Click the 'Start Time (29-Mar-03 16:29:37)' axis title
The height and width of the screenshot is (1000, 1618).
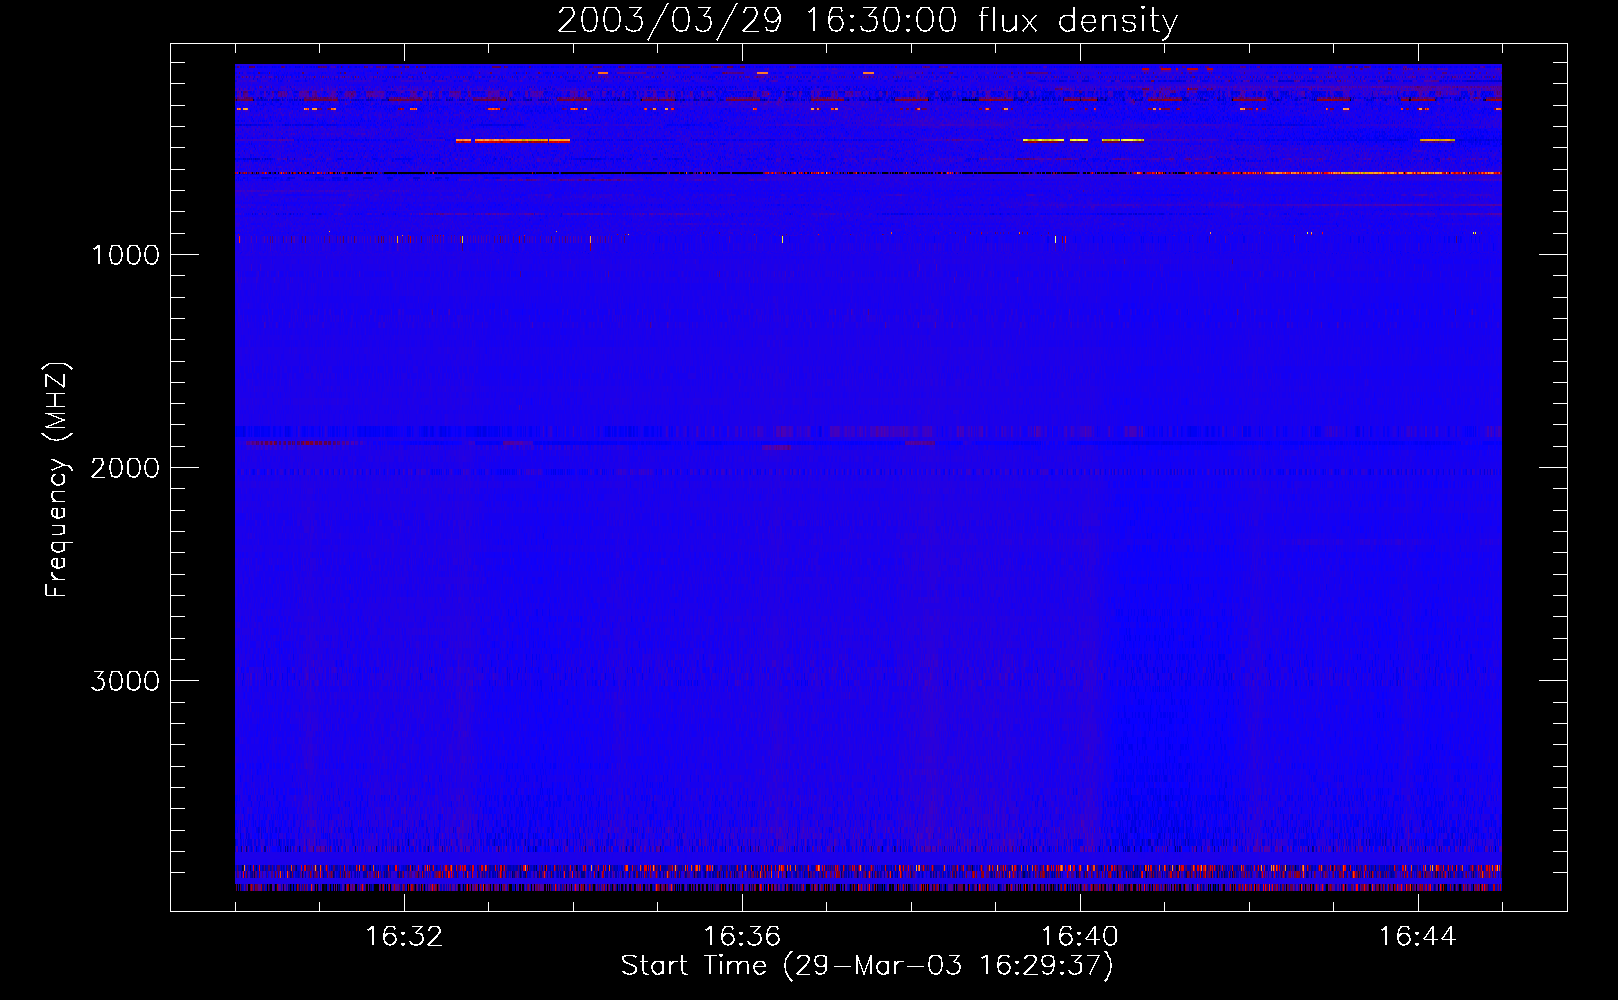[867, 966]
